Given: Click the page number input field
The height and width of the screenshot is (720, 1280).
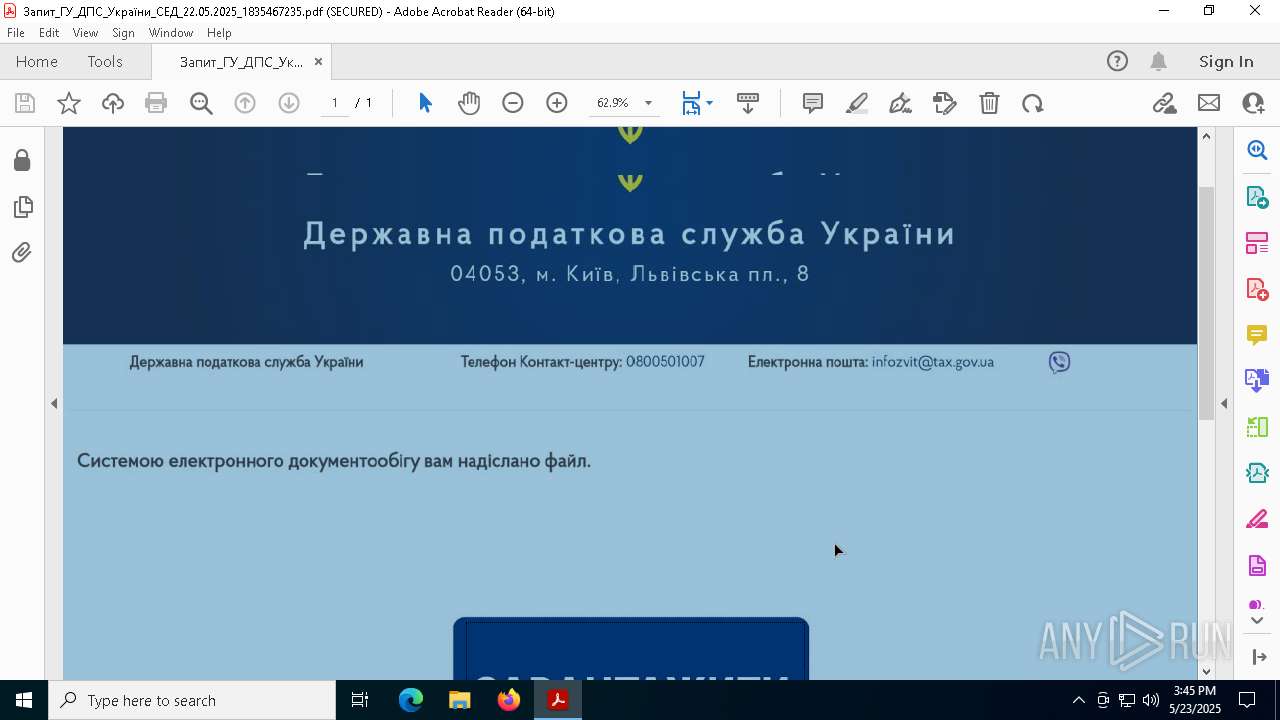Looking at the screenshot, I should coord(335,103).
